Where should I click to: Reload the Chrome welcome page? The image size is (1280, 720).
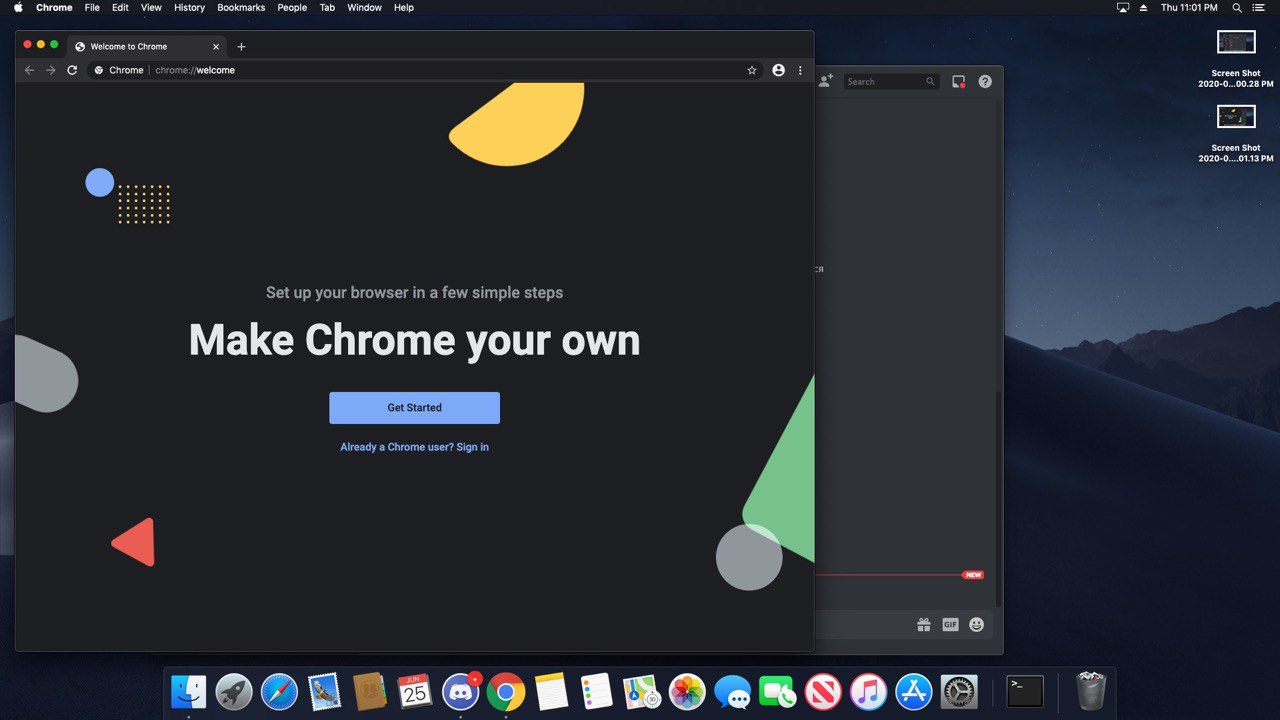click(72, 70)
